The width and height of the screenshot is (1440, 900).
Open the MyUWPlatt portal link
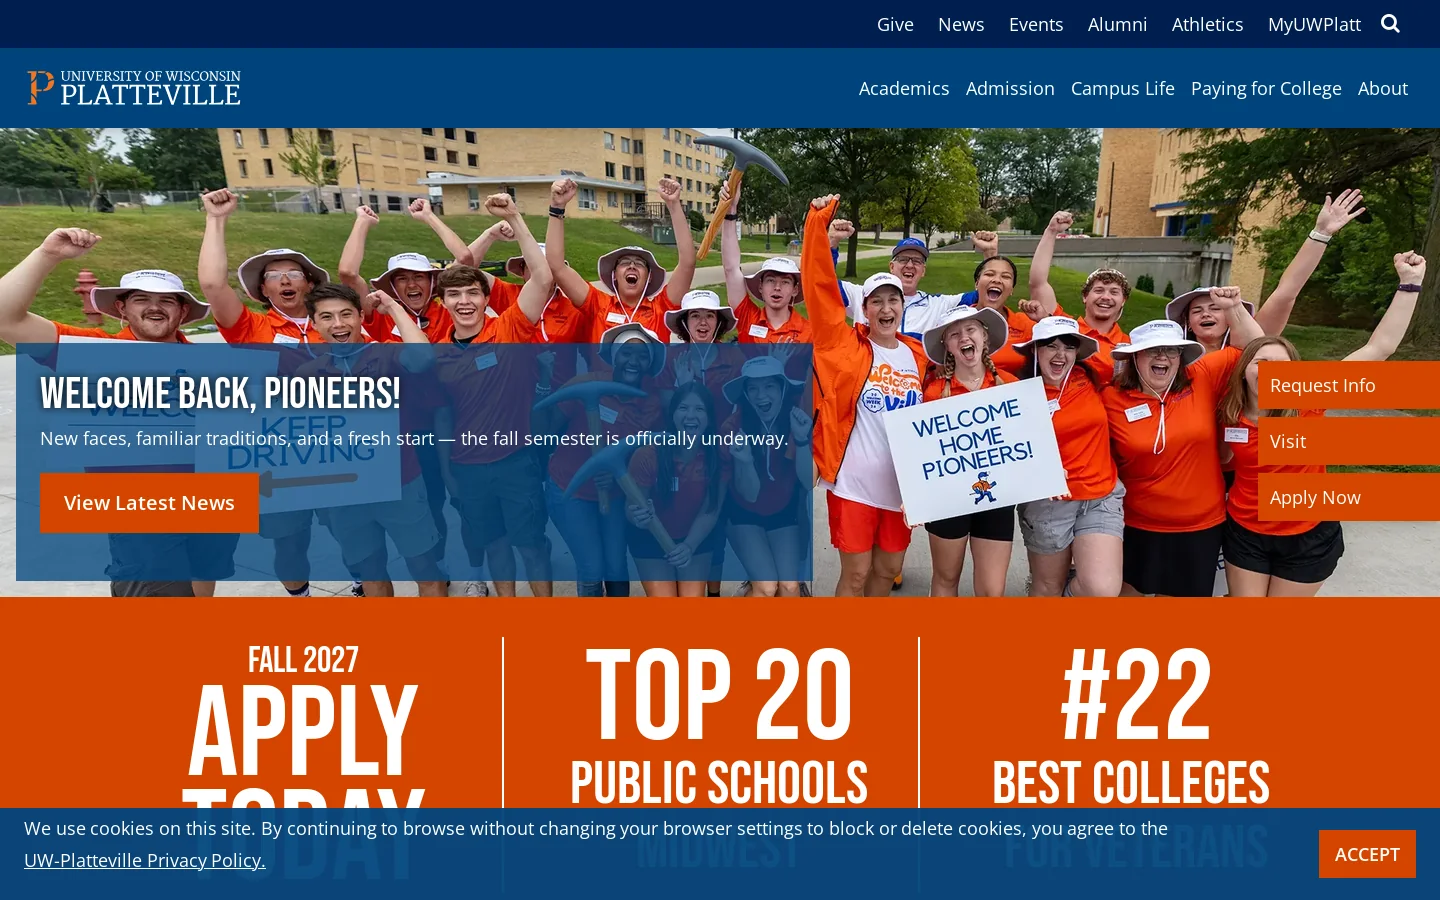[x=1314, y=24]
